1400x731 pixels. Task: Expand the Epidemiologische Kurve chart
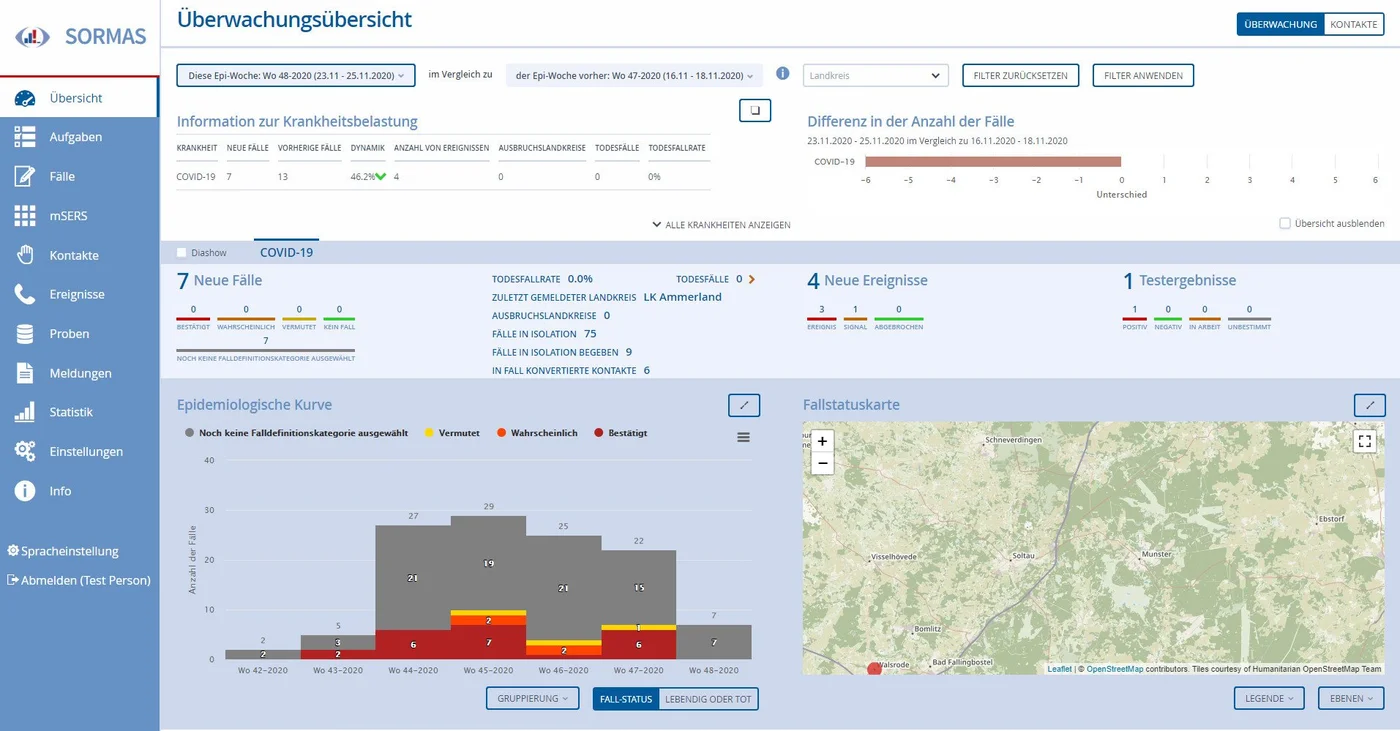[744, 405]
